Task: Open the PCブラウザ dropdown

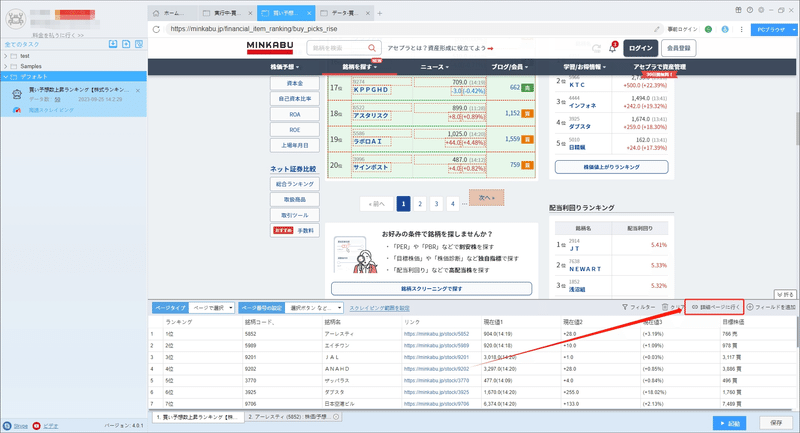Action: pos(793,30)
